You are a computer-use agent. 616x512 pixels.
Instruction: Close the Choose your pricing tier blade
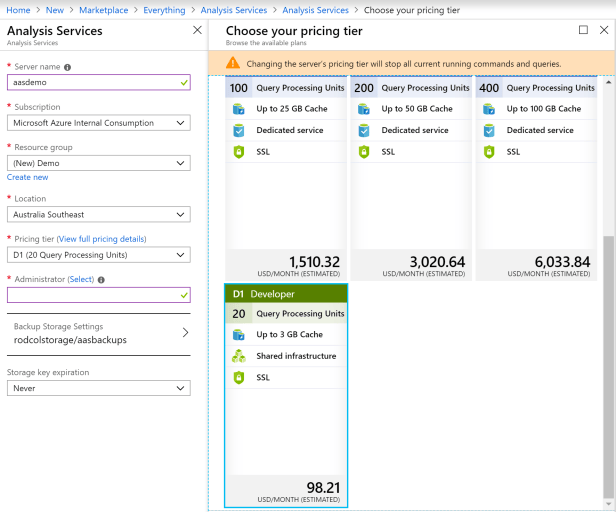pyautogui.click(x=604, y=30)
